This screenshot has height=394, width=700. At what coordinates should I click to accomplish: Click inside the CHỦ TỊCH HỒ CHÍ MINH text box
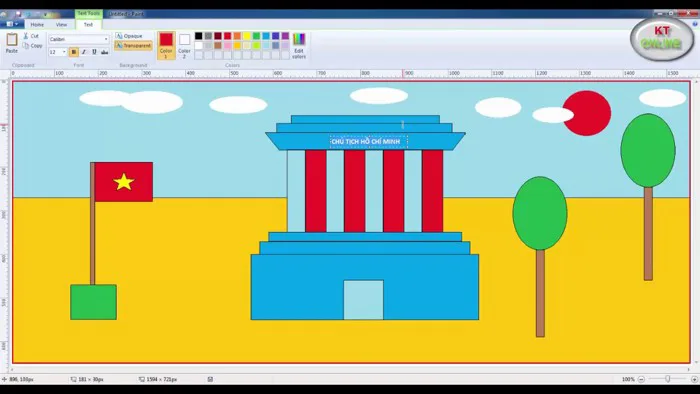click(369, 141)
